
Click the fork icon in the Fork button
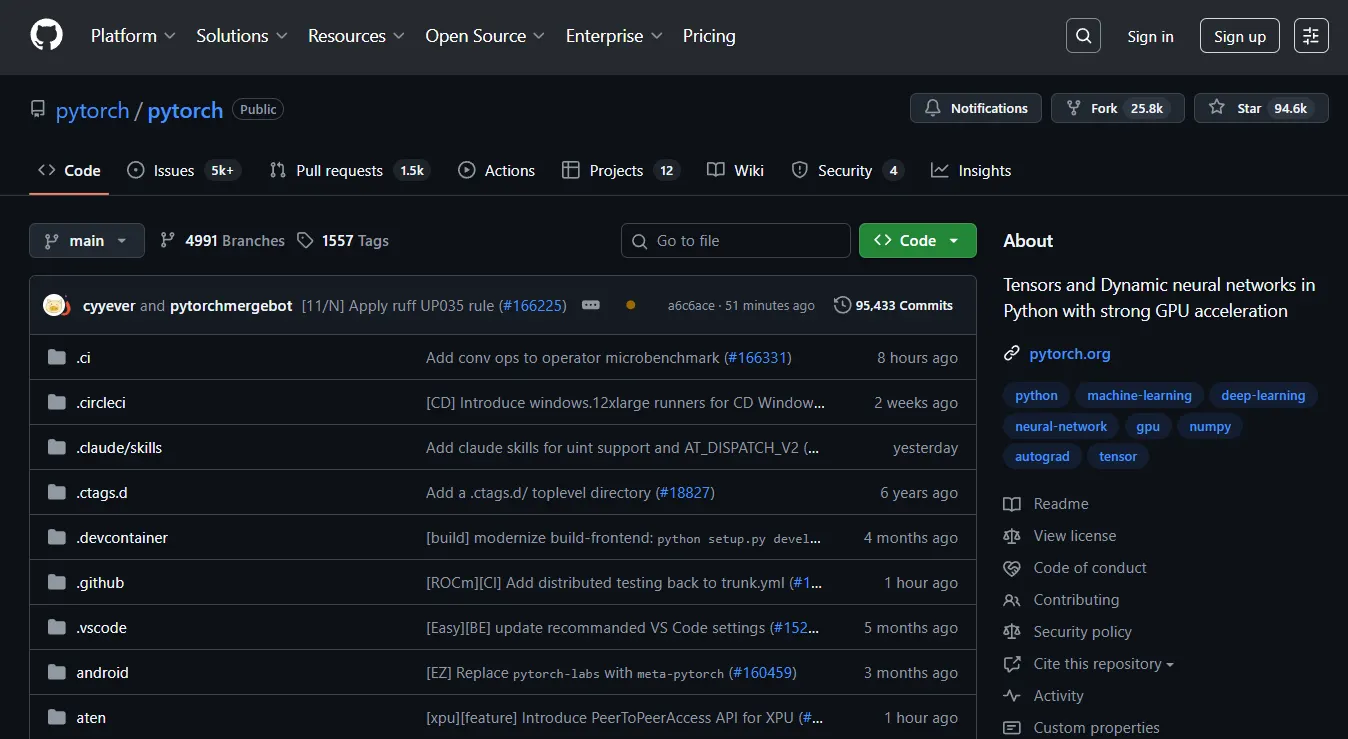[x=1074, y=108]
